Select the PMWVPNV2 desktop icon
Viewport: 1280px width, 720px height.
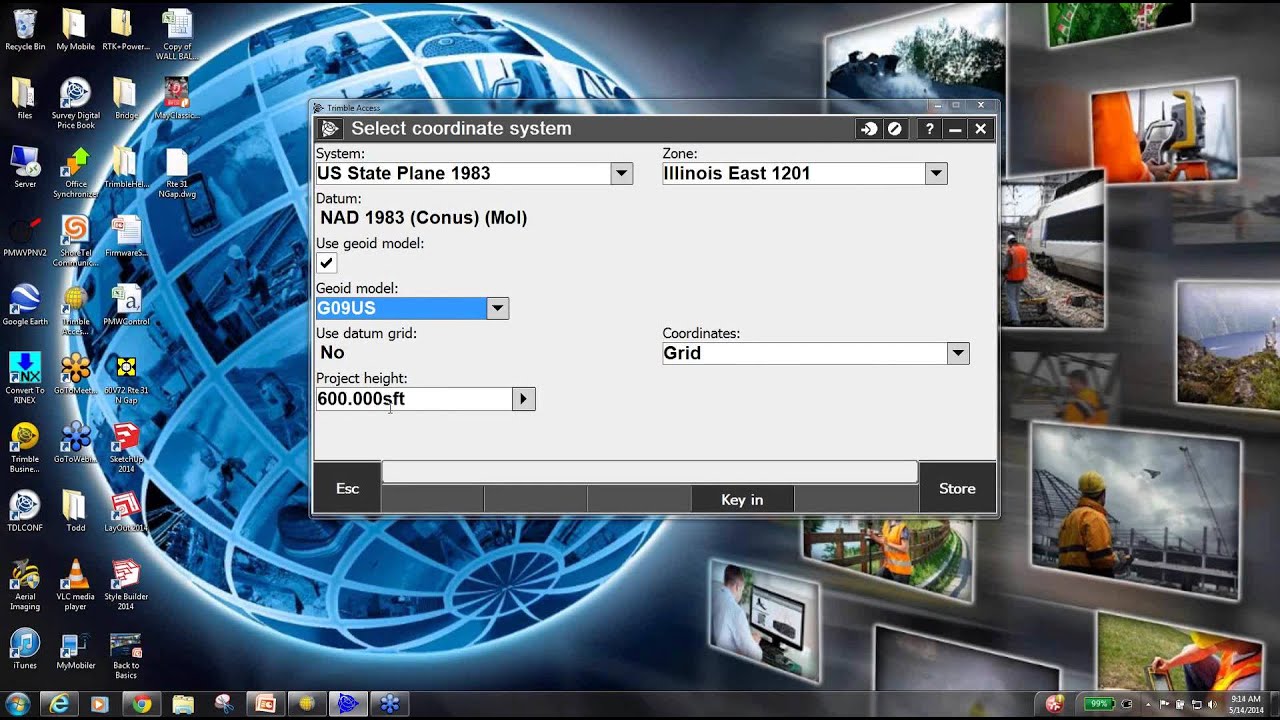tap(25, 238)
